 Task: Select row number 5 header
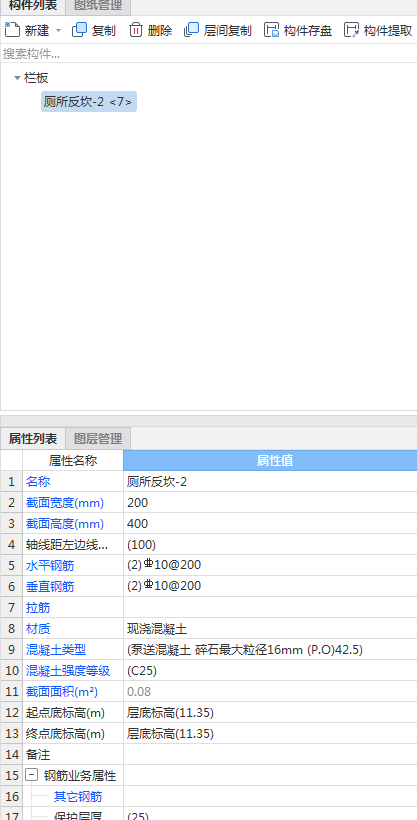[12, 565]
